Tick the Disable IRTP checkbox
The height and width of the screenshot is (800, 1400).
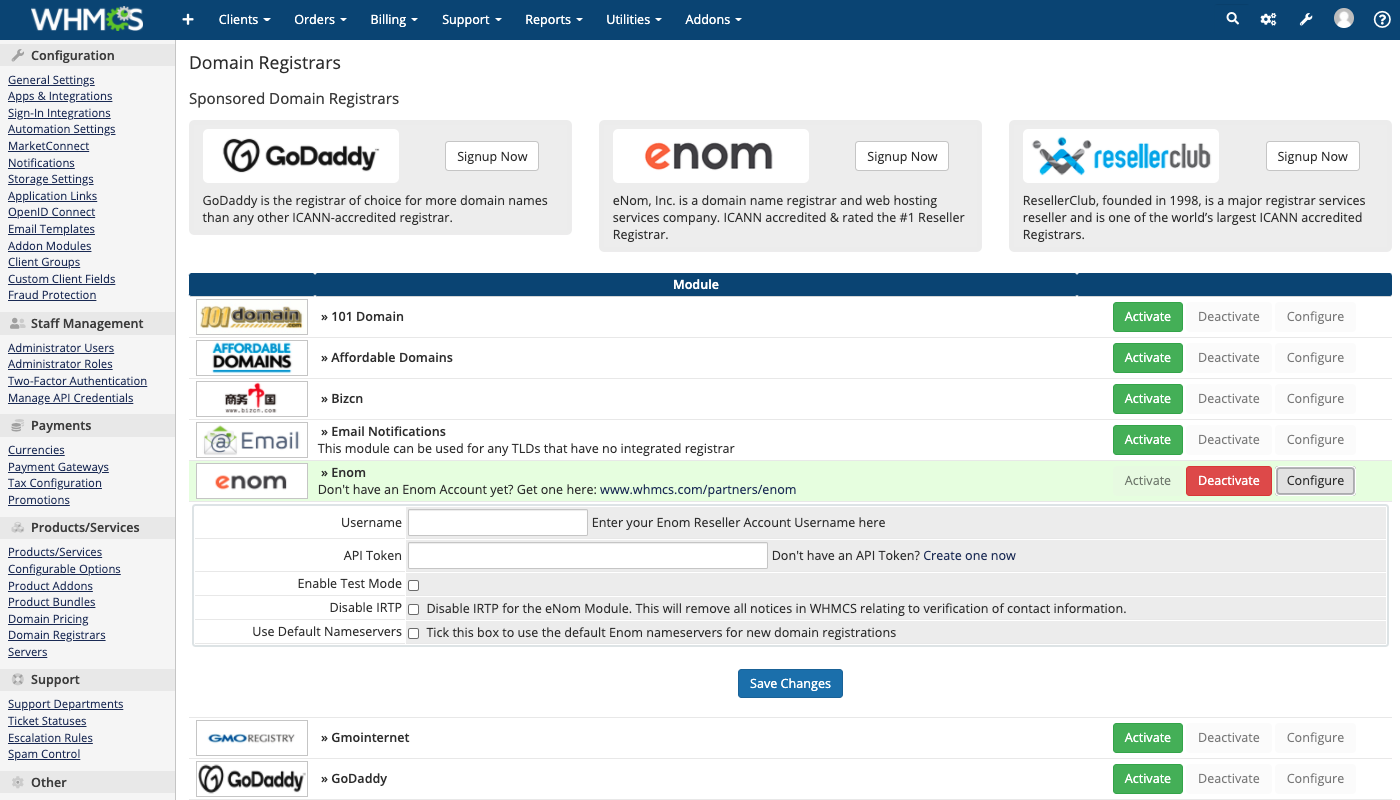coord(413,609)
